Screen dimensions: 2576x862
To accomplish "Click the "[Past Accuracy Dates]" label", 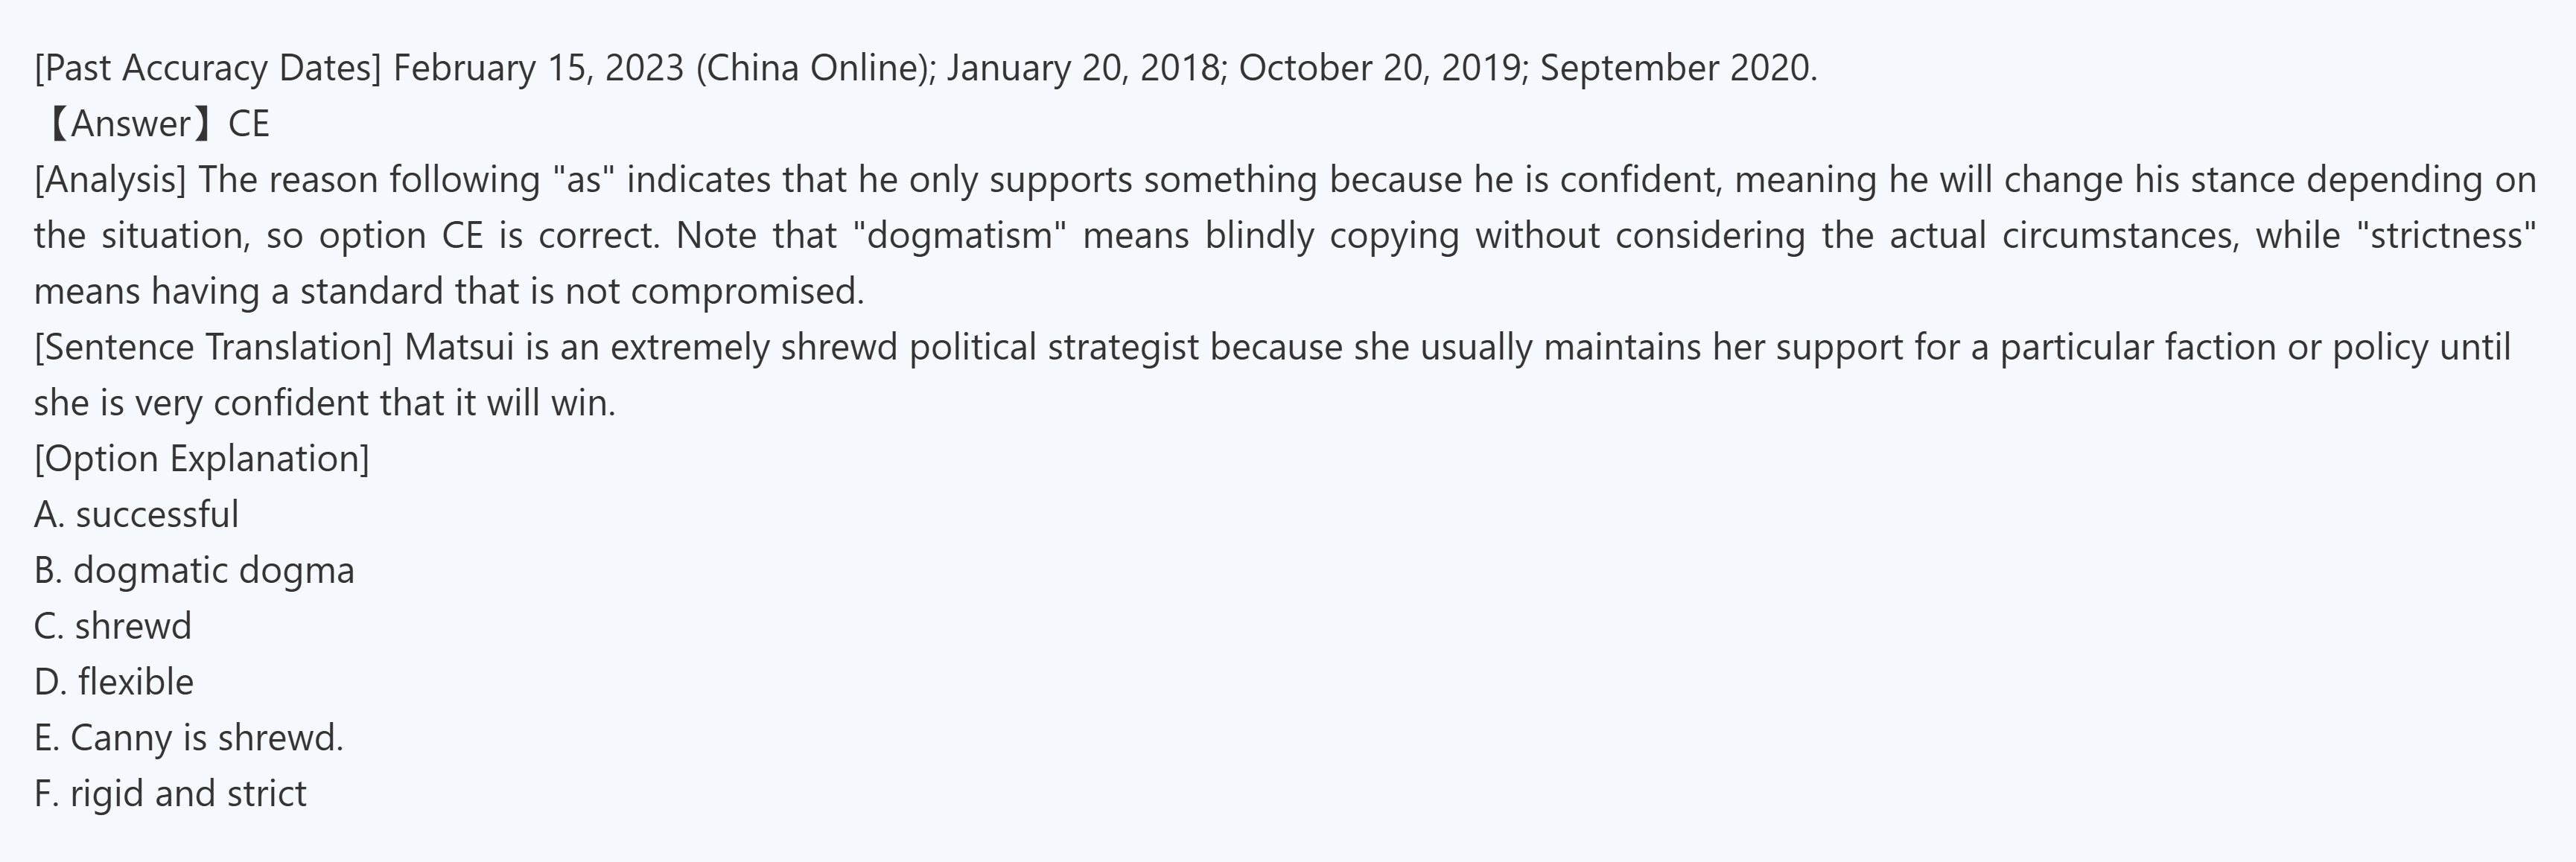I will pyautogui.click(x=207, y=68).
